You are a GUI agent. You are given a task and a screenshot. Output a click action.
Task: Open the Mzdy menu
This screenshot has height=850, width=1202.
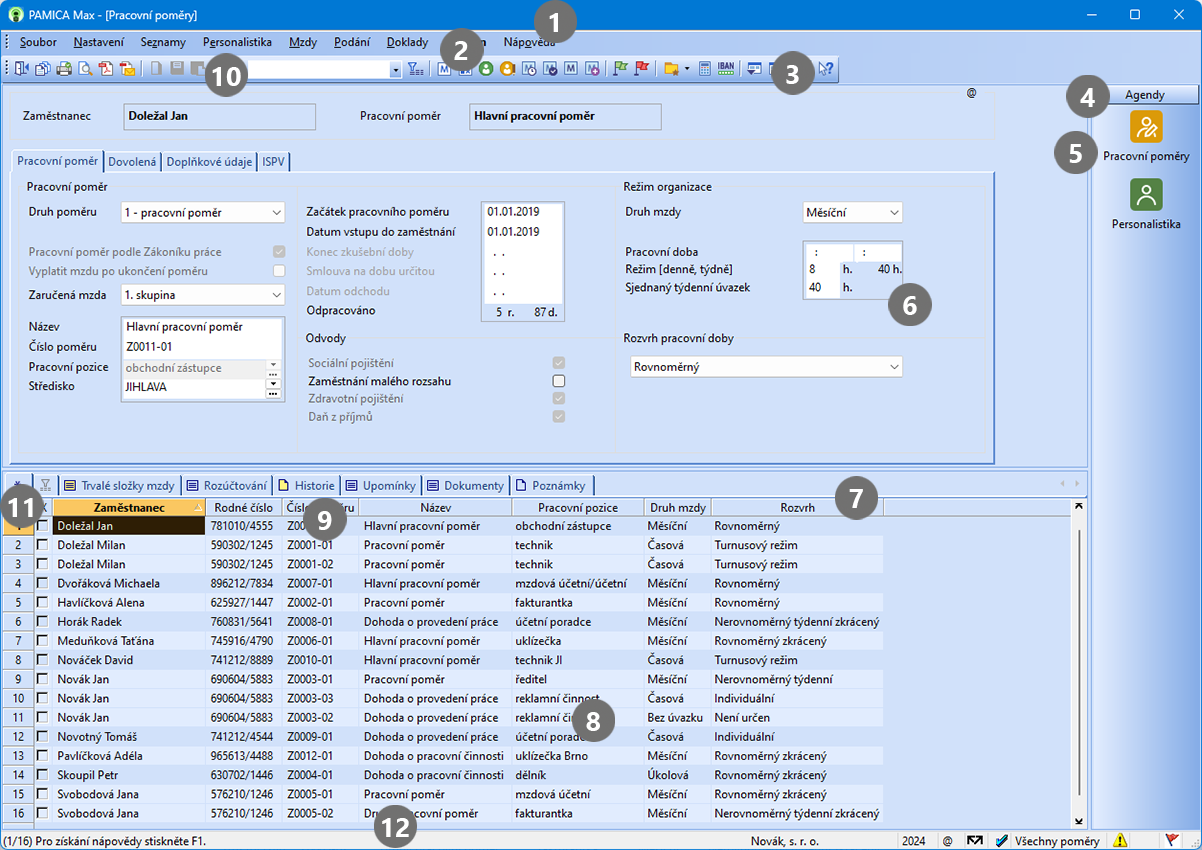point(303,42)
